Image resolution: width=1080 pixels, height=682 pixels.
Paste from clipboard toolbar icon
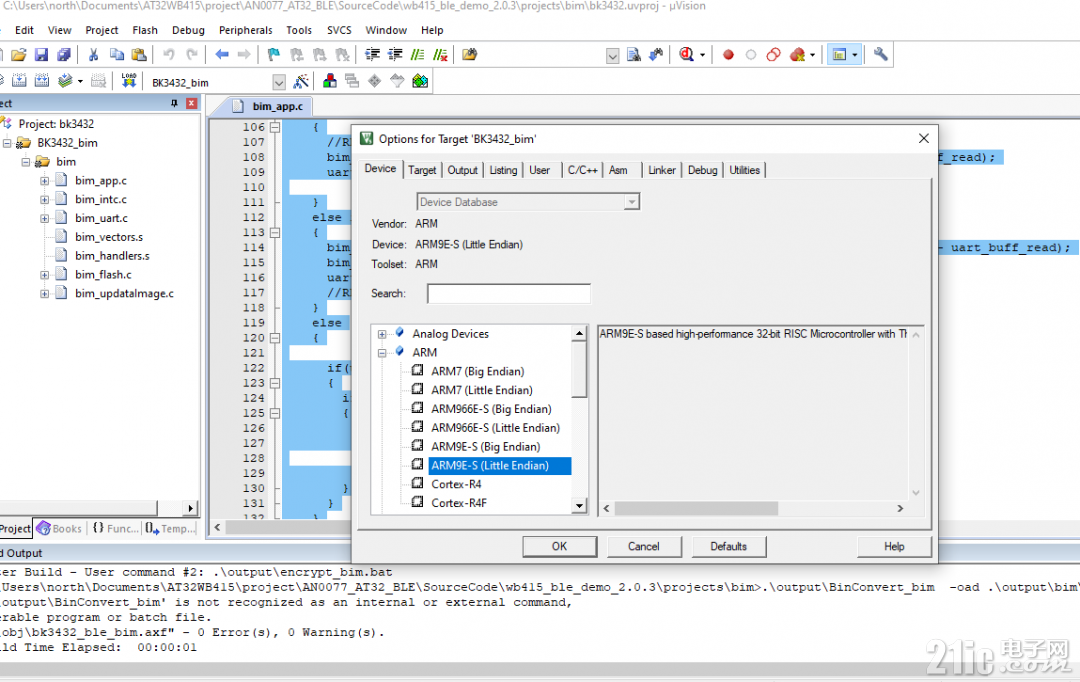[138, 55]
